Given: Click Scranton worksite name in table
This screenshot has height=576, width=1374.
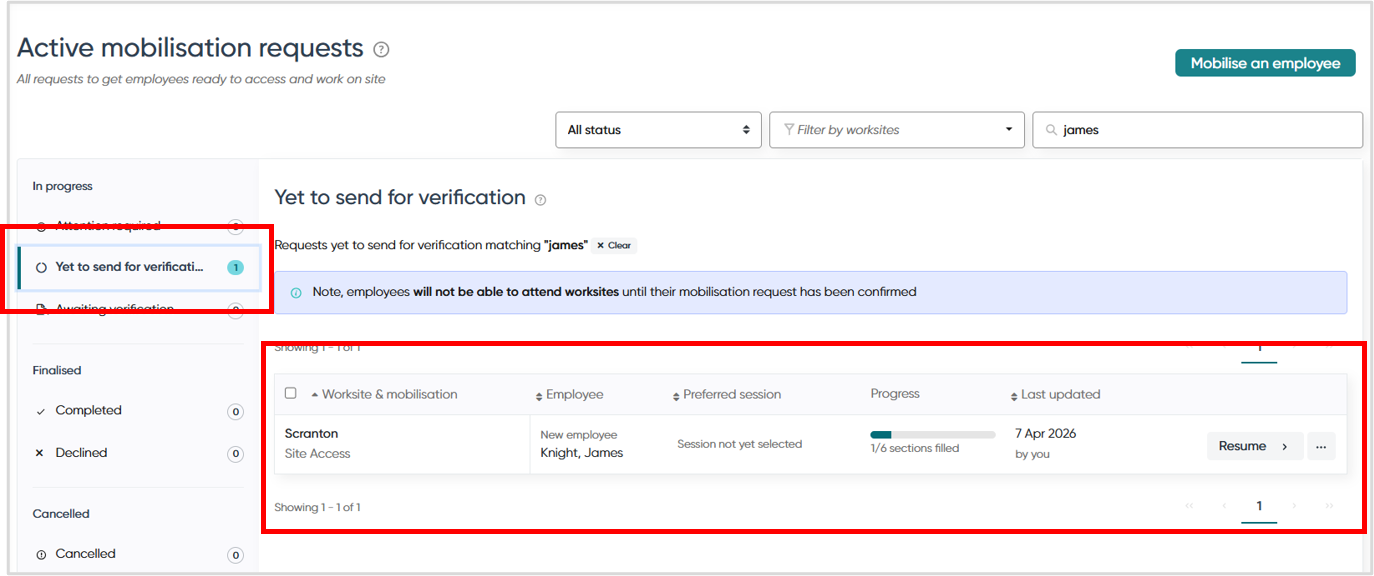Looking at the screenshot, I should tap(311, 434).
